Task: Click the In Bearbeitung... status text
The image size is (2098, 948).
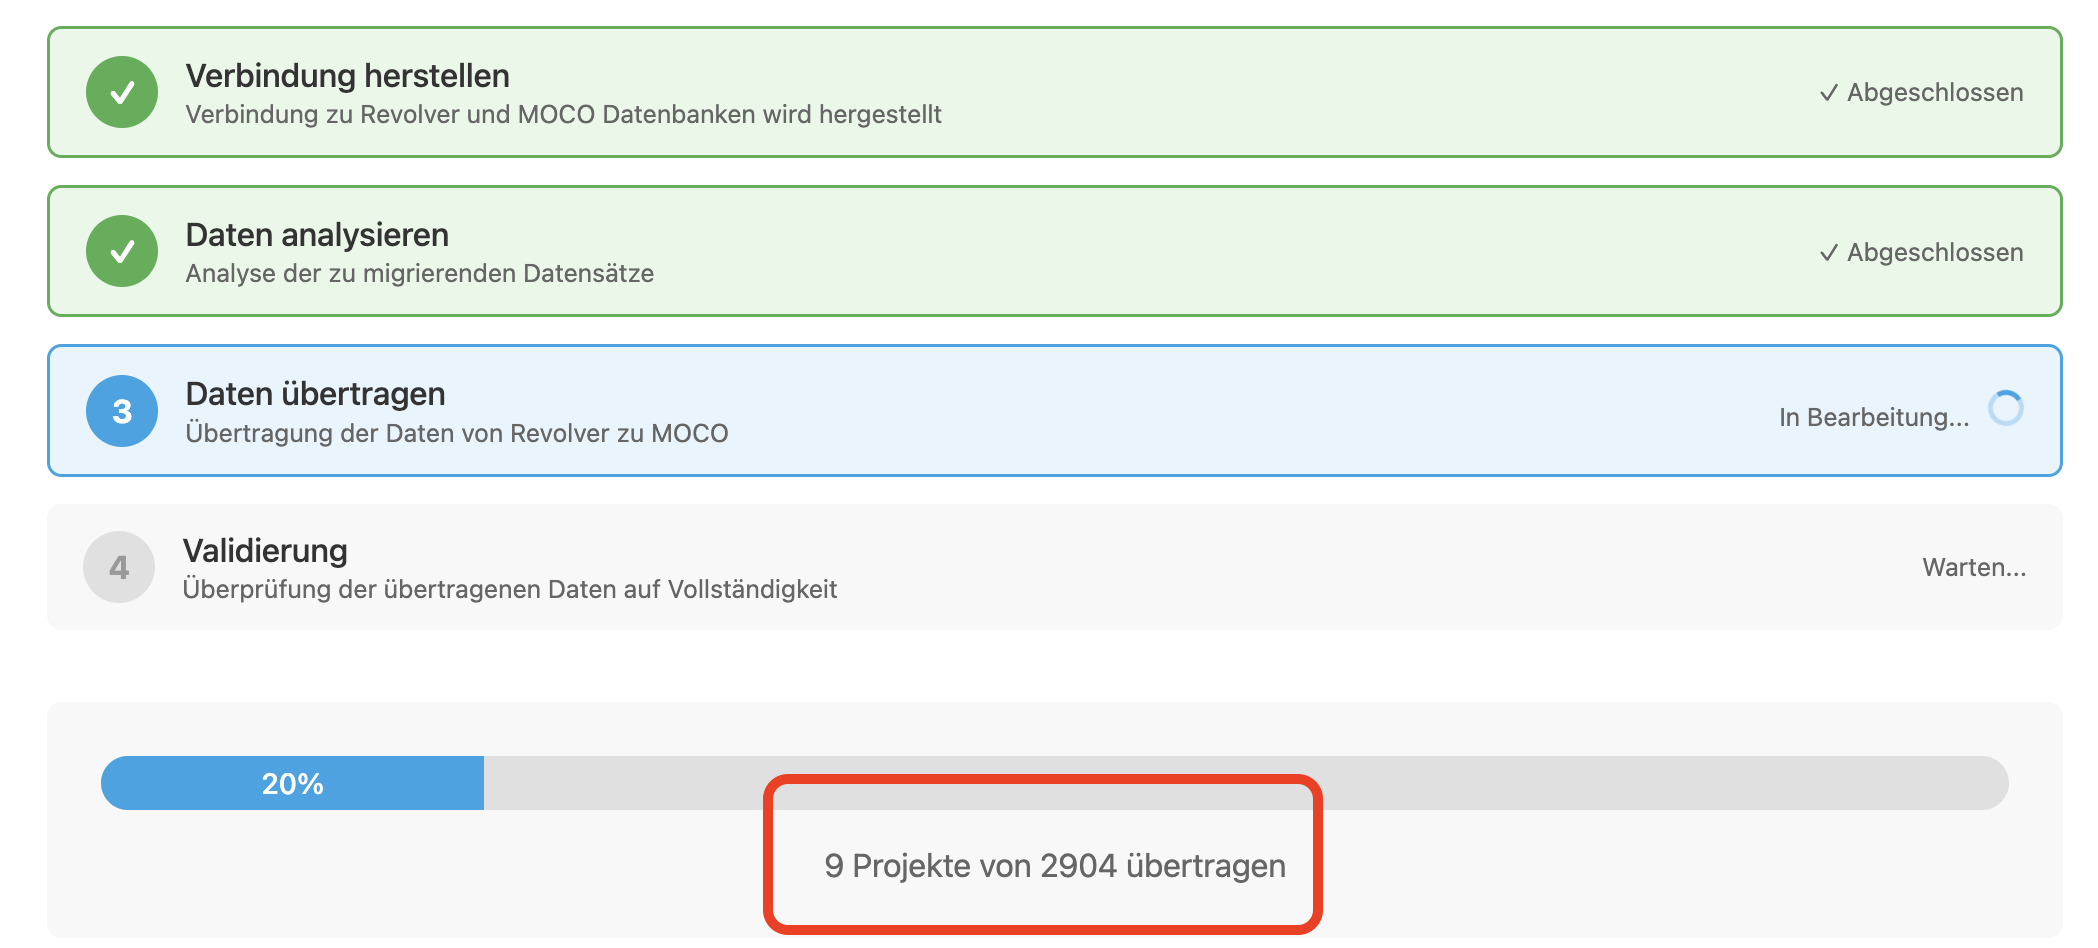Action: tap(1873, 417)
